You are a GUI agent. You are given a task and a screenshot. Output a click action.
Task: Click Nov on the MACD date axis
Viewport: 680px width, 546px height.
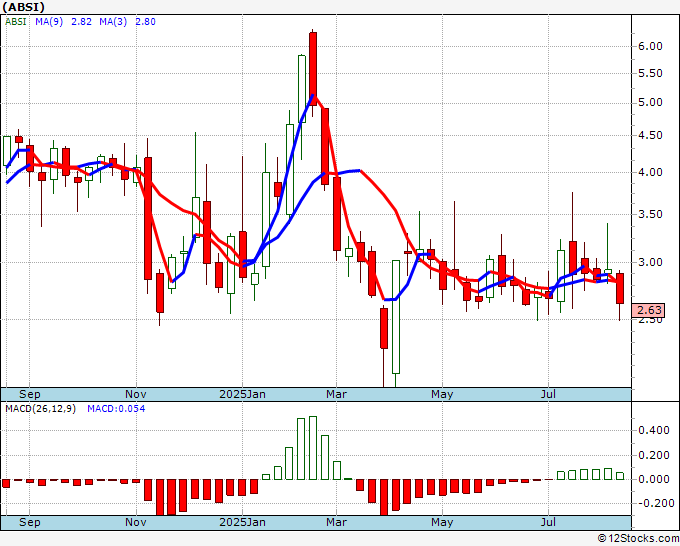[x=136, y=522]
